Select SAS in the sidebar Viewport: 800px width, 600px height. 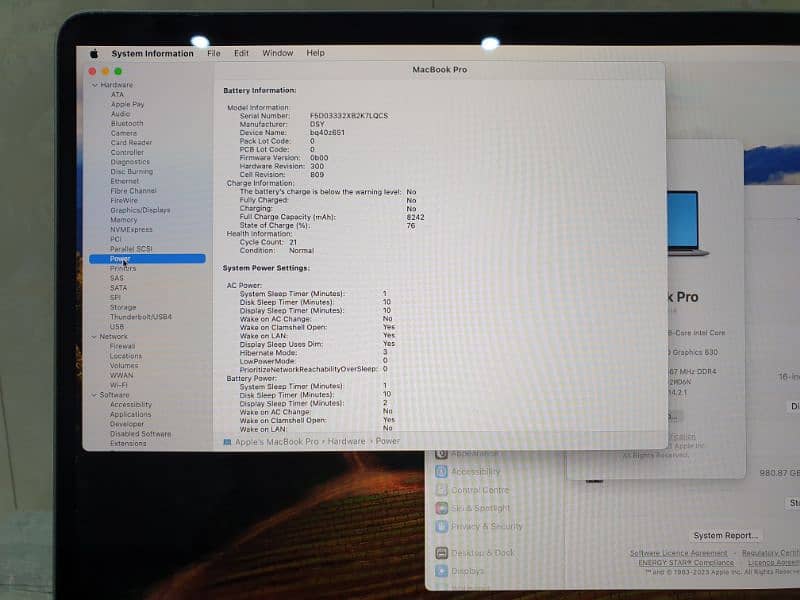117,278
